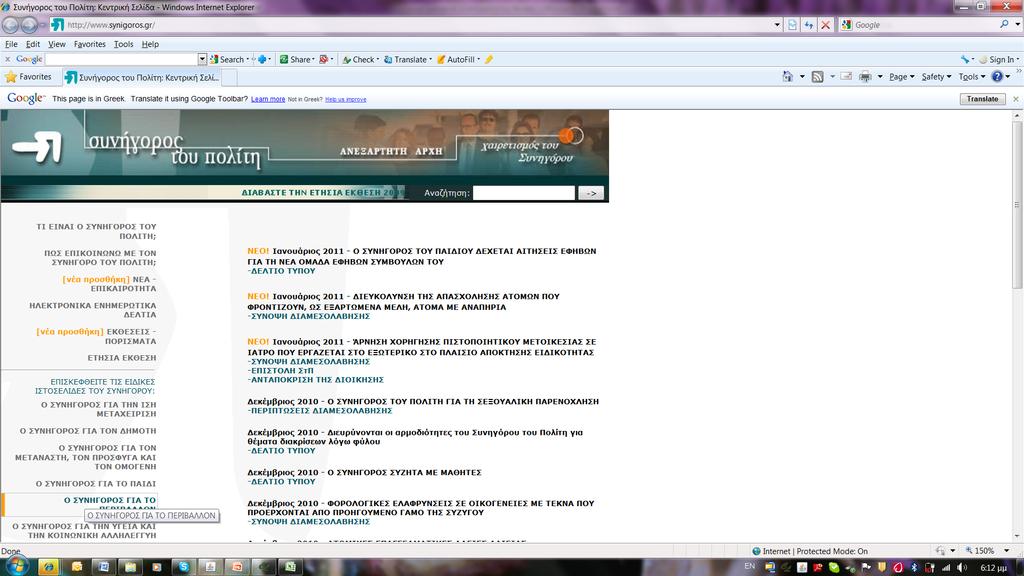Click the EN language indicator in taskbar
The height and width of the screenshot is (576, 1024).
pyautogui.click(x=749, y=566)
